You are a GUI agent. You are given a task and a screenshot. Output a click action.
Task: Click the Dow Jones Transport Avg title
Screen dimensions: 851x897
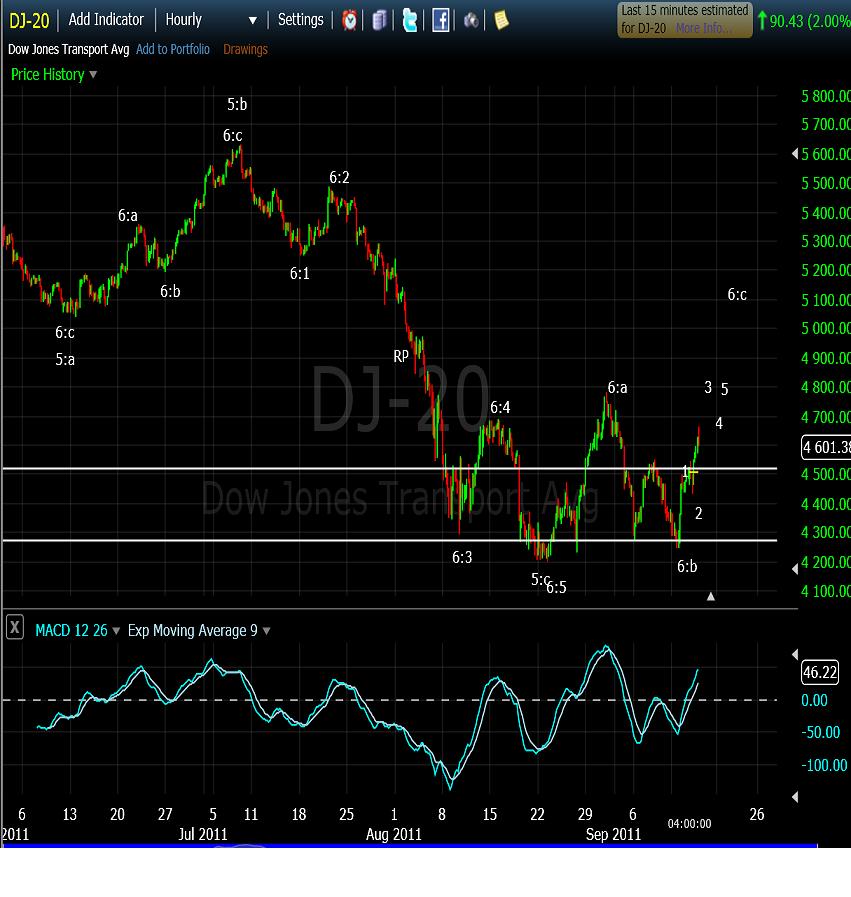click(69, 49)
